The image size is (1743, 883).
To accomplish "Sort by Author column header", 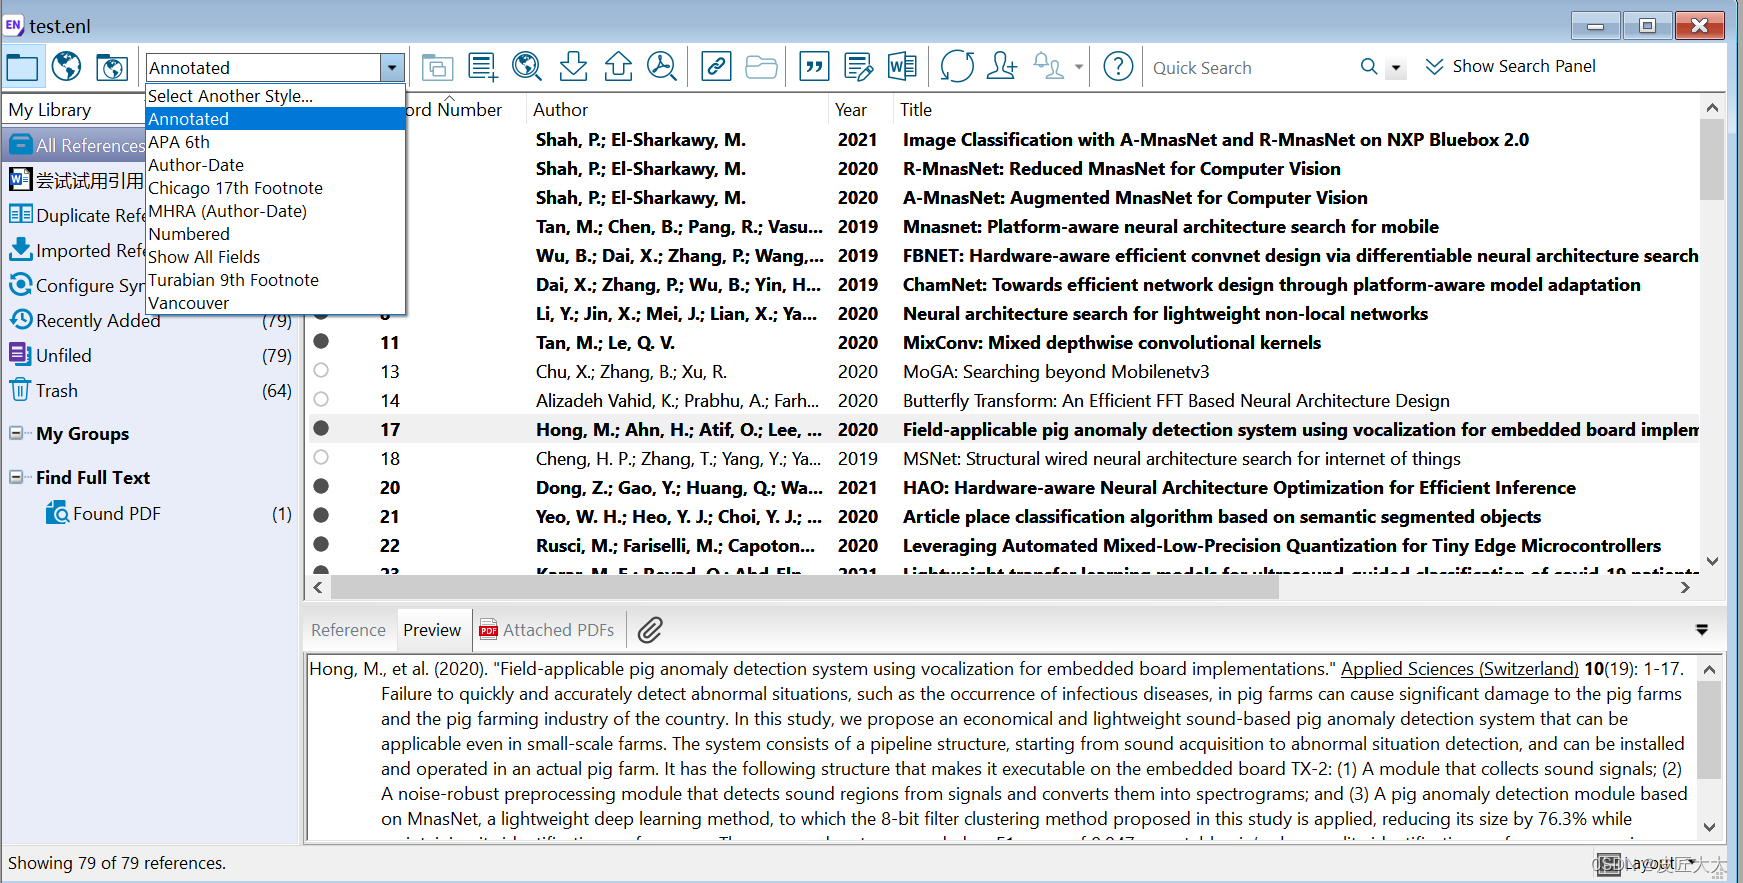I will (x=677, y=110).
